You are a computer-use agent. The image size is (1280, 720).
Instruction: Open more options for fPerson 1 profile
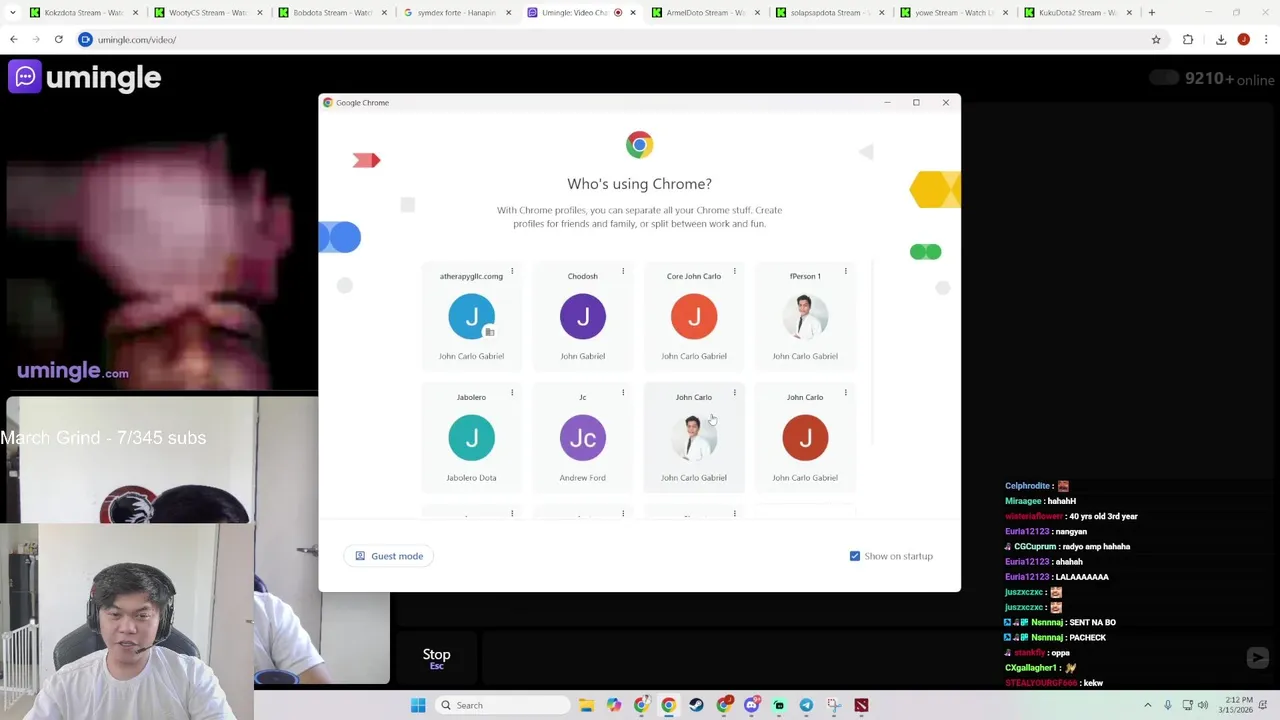[845, 271]
